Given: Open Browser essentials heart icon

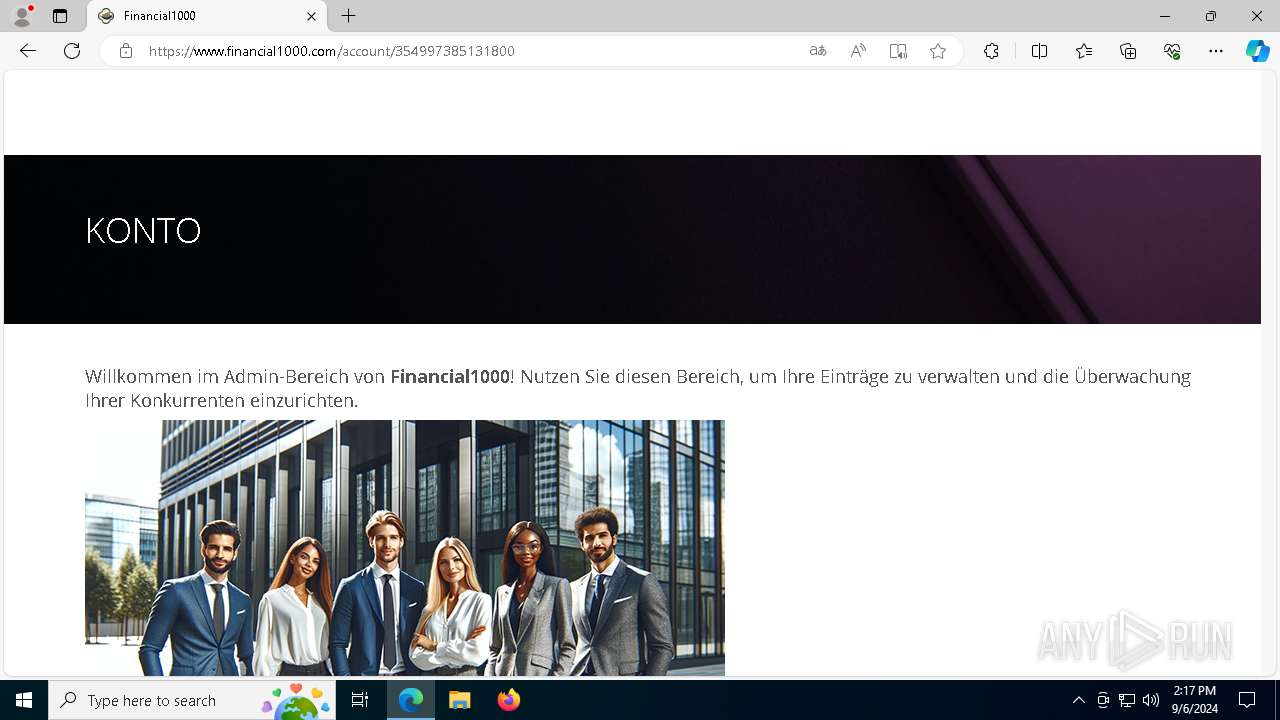Looking at the screenshot, I should [1172, 51].
